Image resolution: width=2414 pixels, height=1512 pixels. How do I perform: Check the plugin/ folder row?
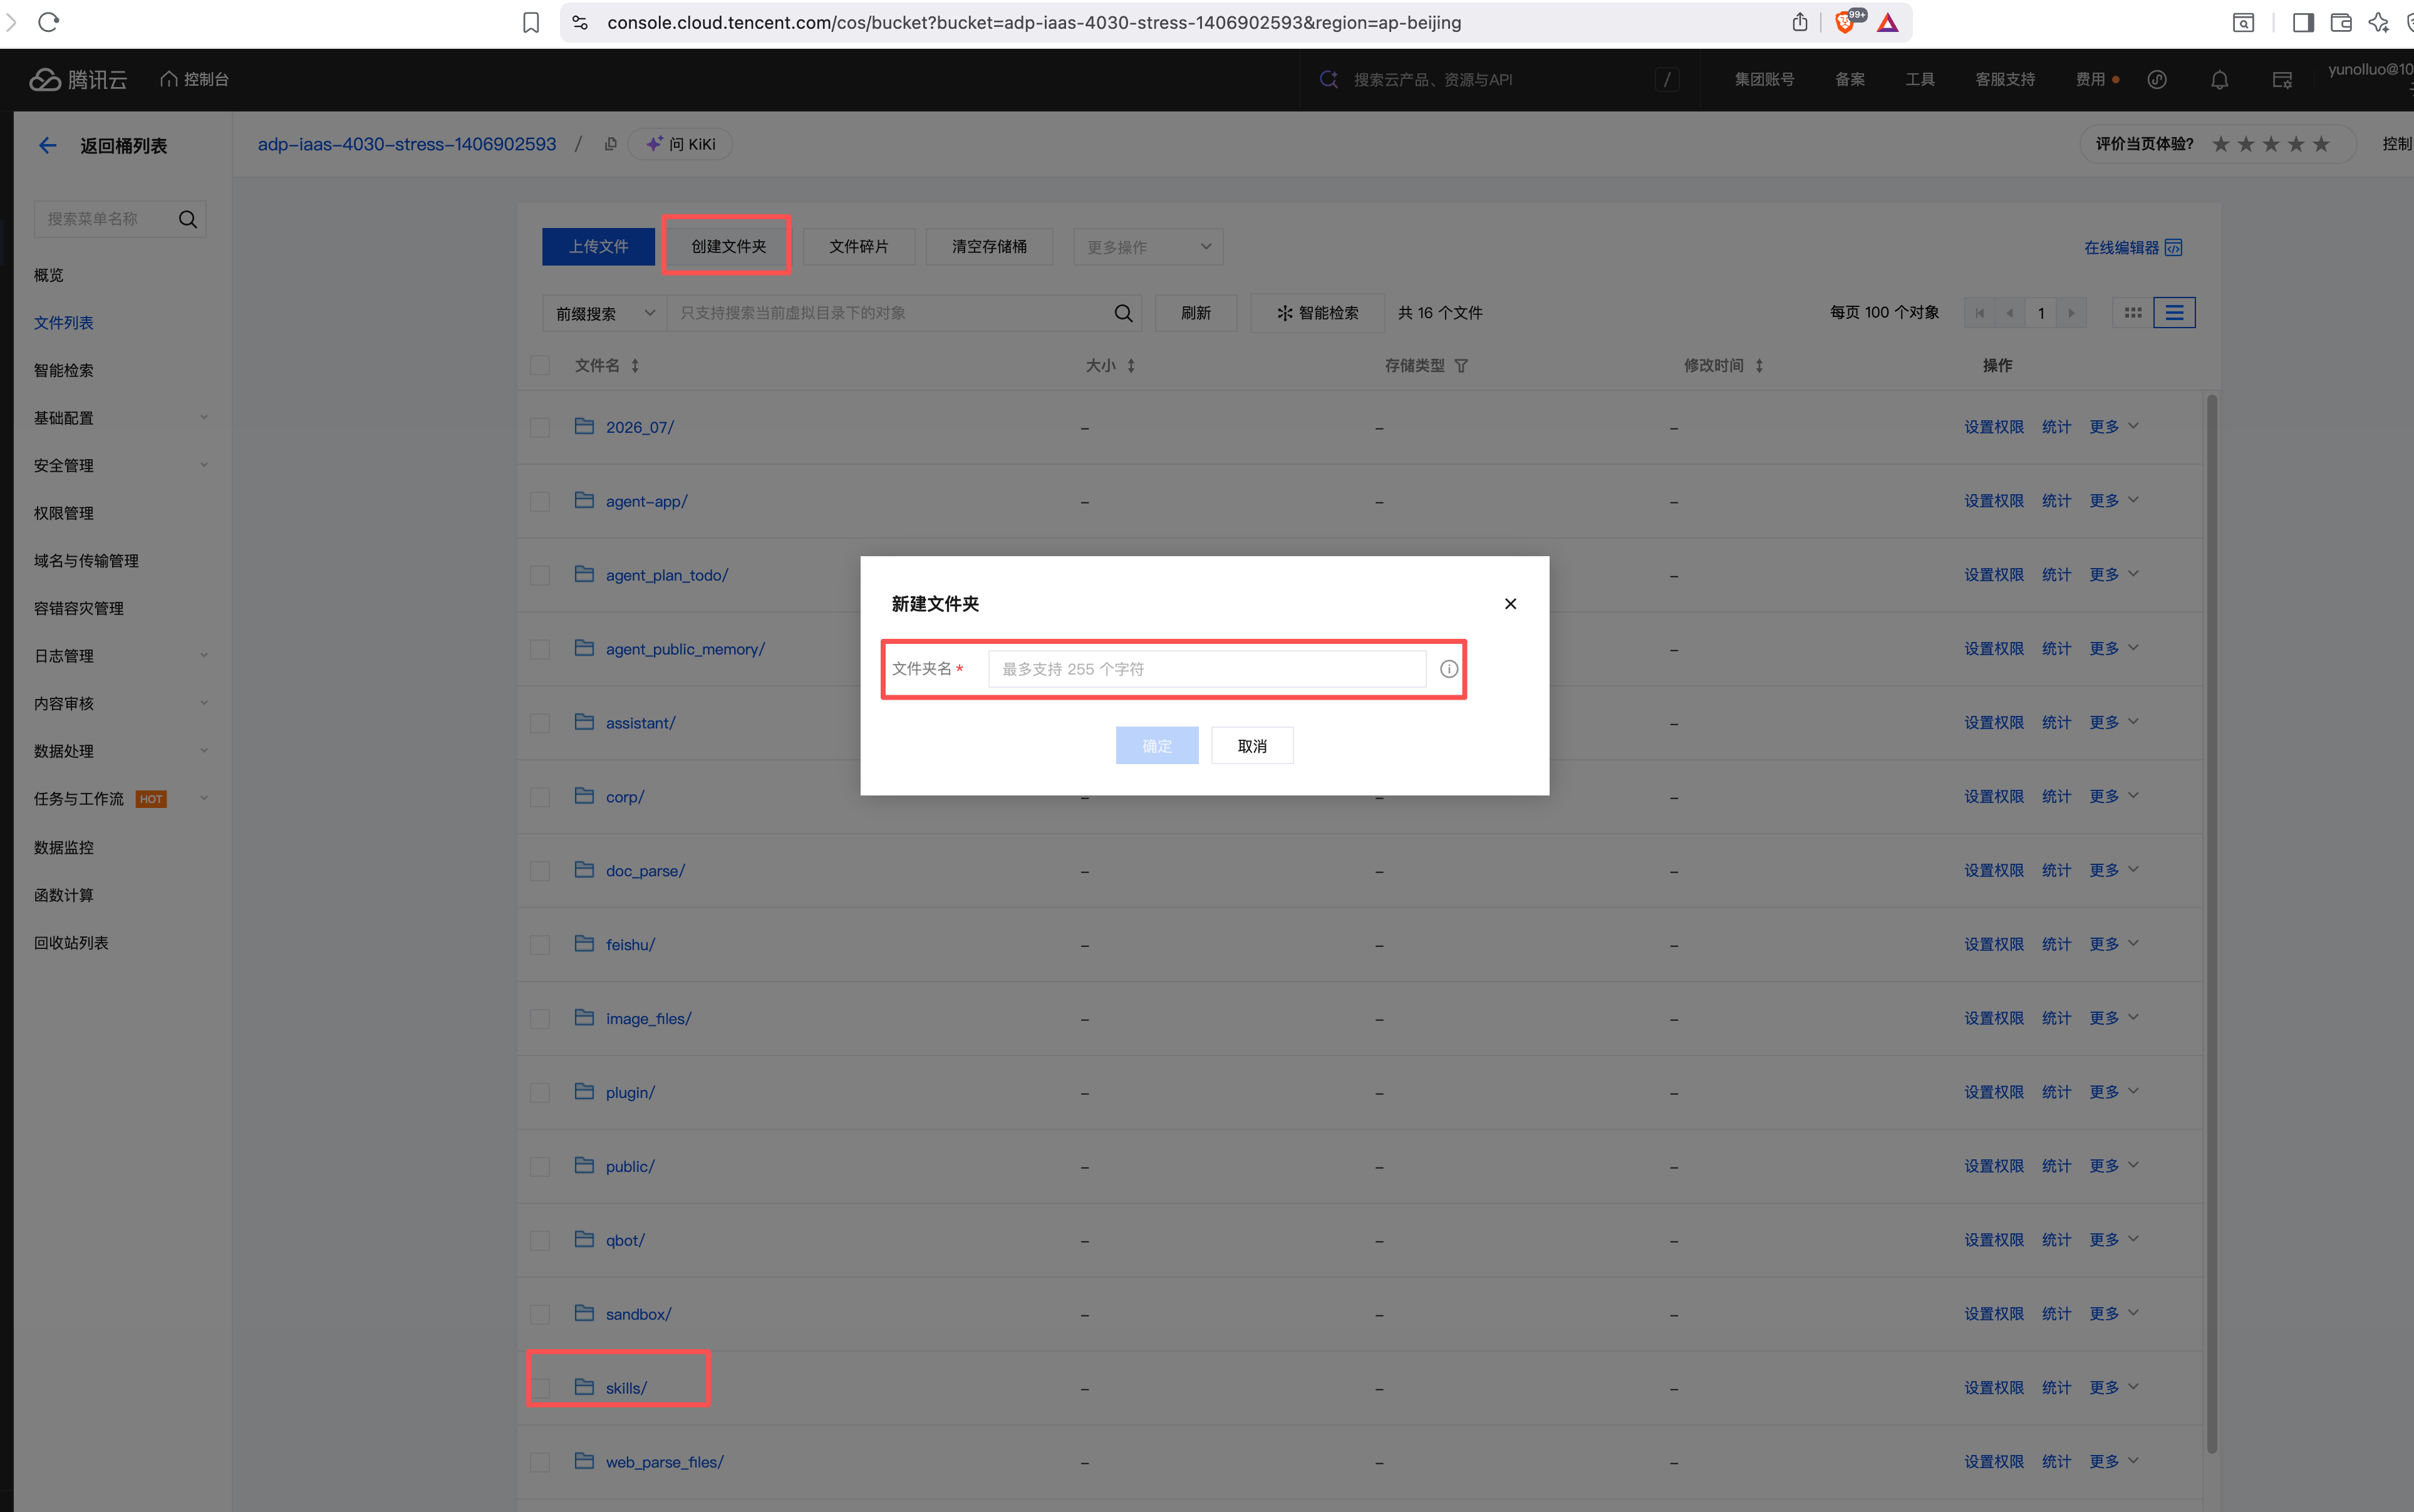[540, 1093]
